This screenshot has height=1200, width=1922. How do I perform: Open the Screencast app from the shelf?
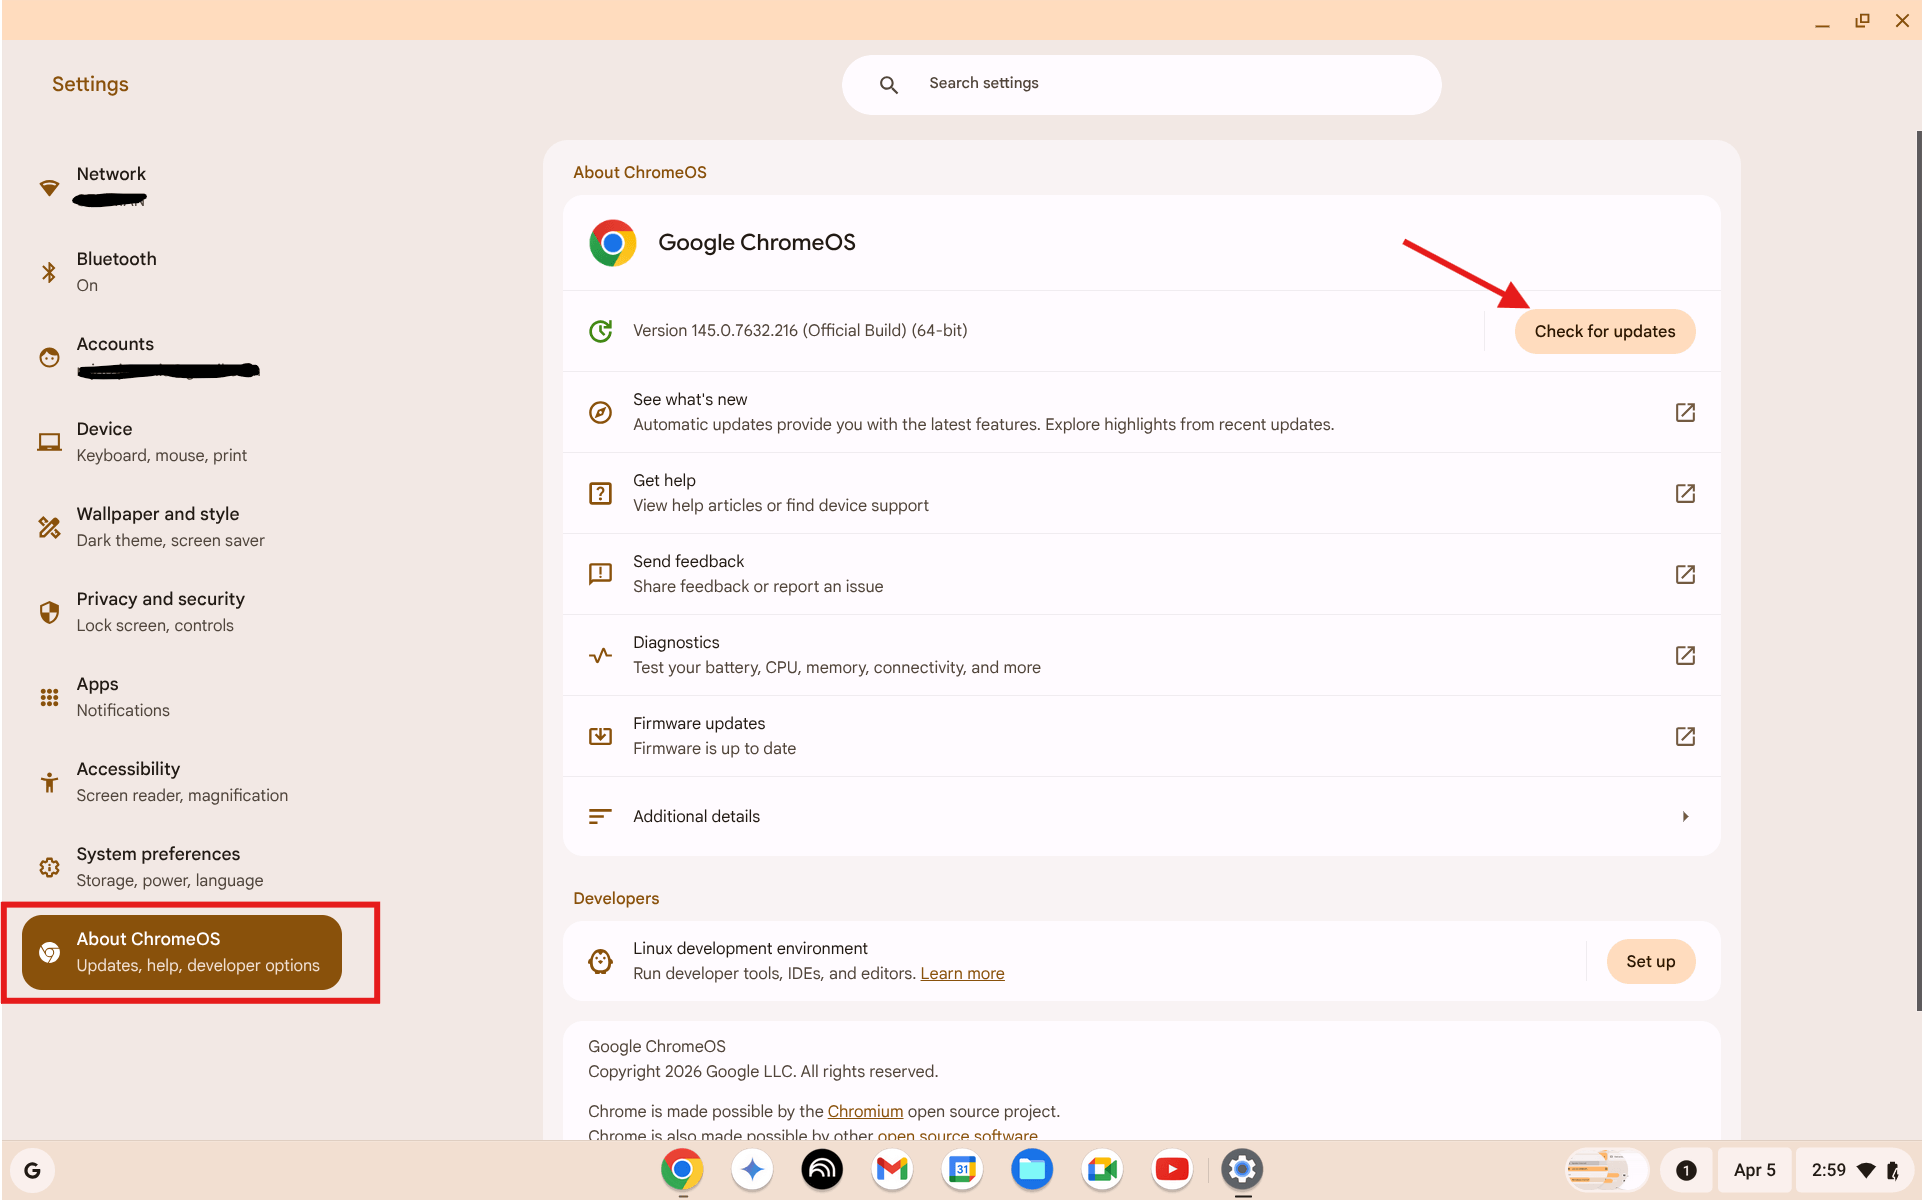click(821, 1169)
